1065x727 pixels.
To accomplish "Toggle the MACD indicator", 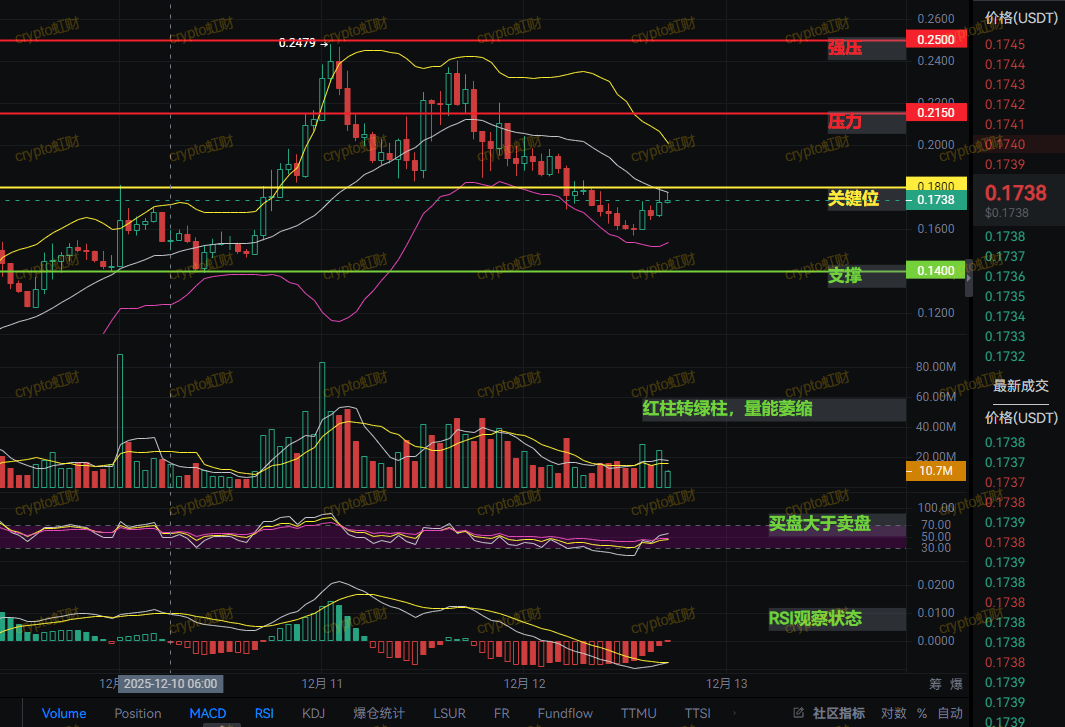I will pos(208,713).
